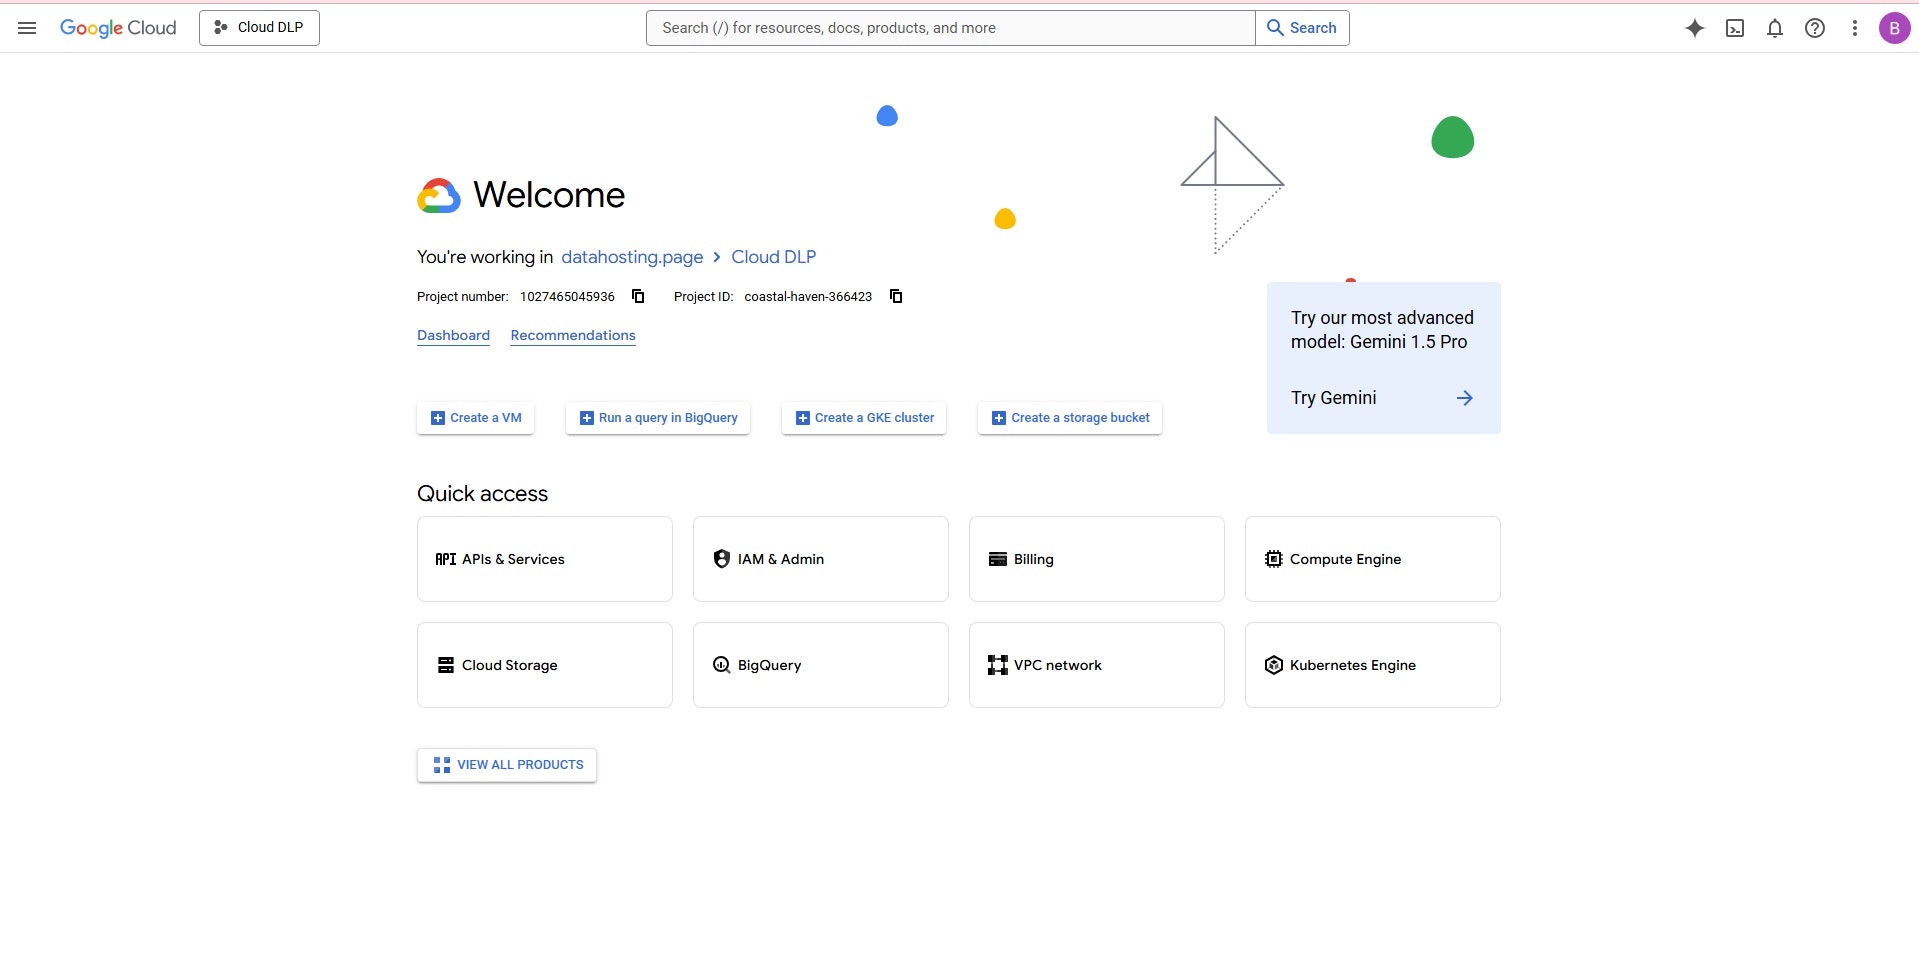Follow the Cloud DLP project link
The height and width of the screenshot is (957, 1919).
click(x=773, y=257)
